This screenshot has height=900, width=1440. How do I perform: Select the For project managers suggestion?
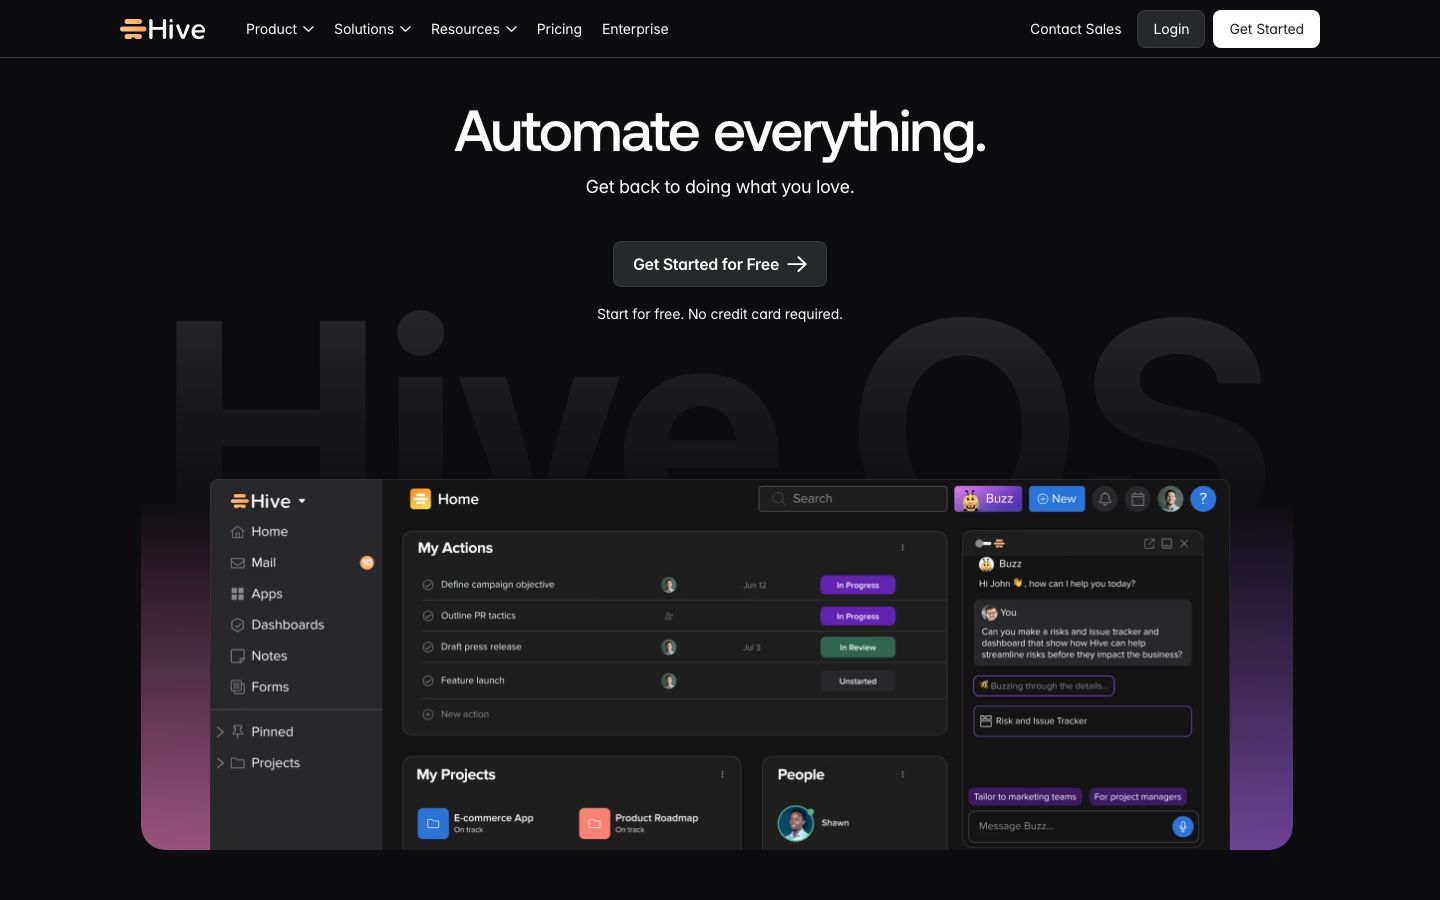click(1138, 797)
